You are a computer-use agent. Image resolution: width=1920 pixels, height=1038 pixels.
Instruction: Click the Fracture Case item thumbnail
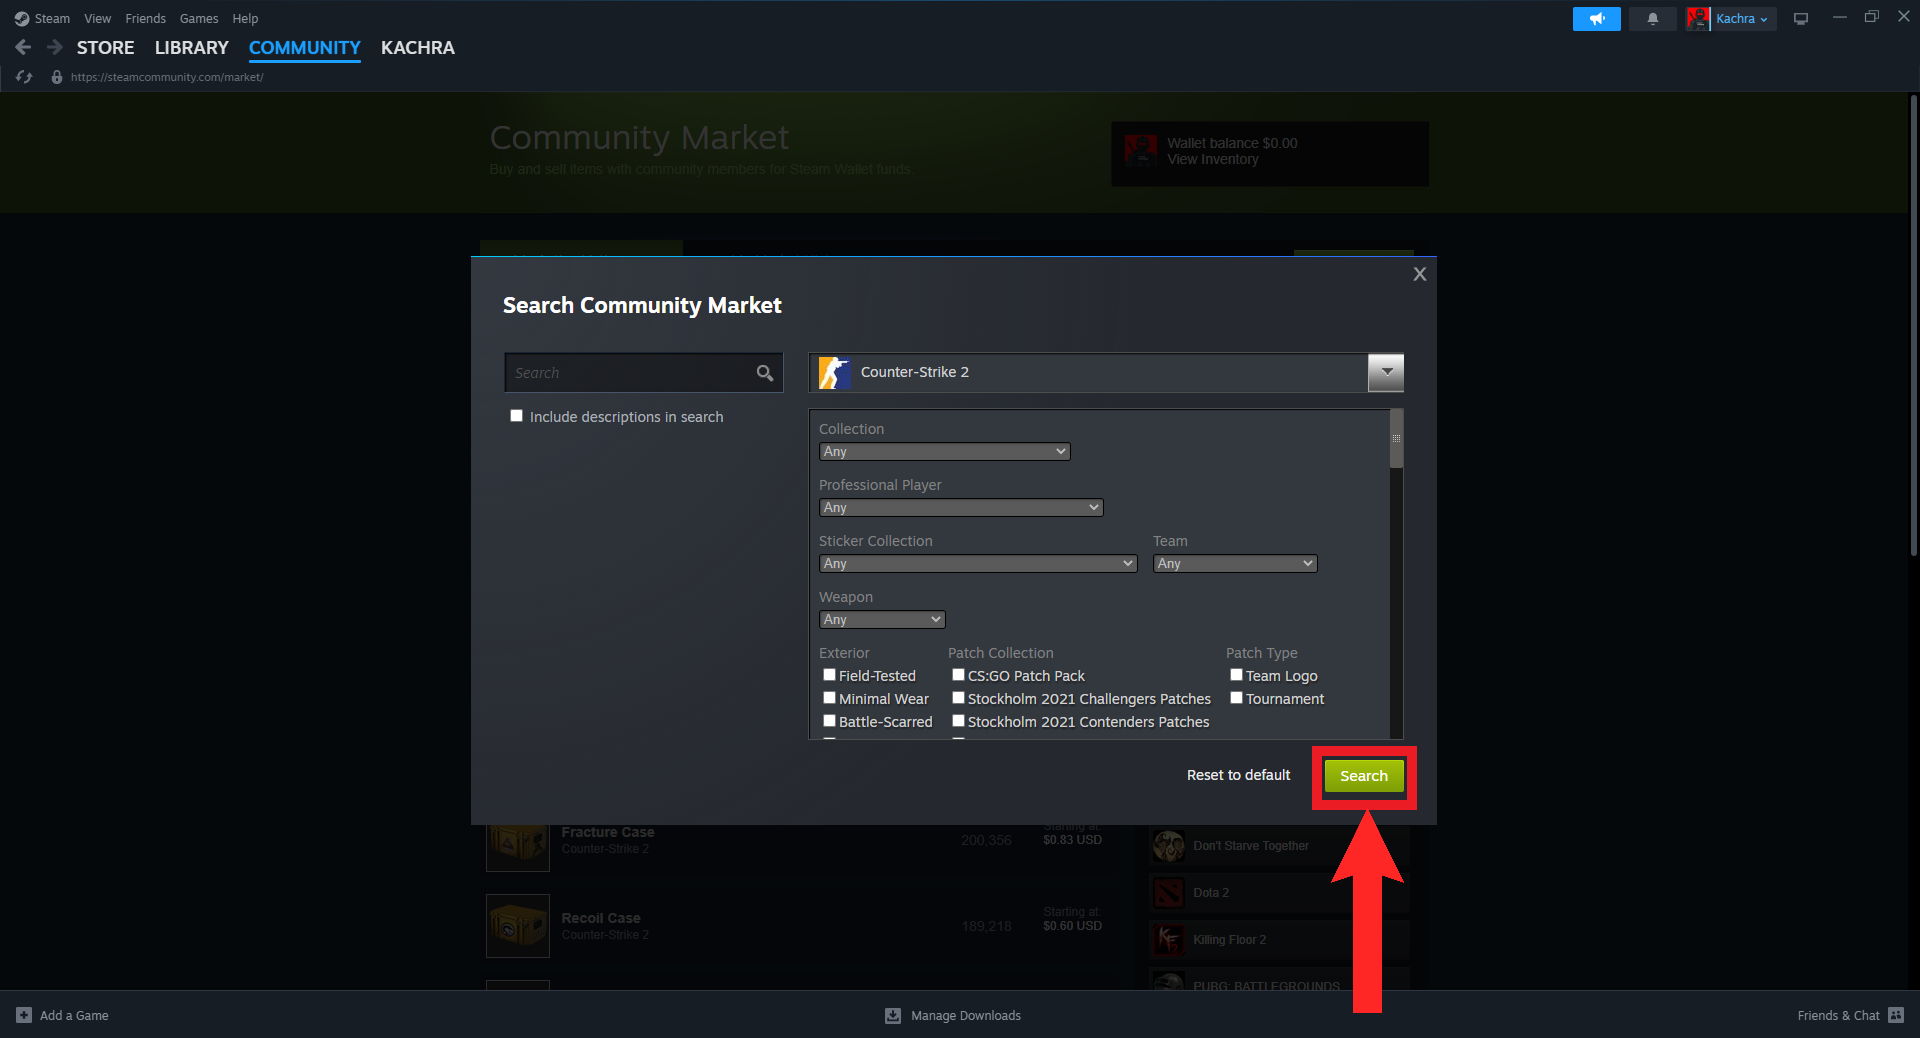coord(518,847)
